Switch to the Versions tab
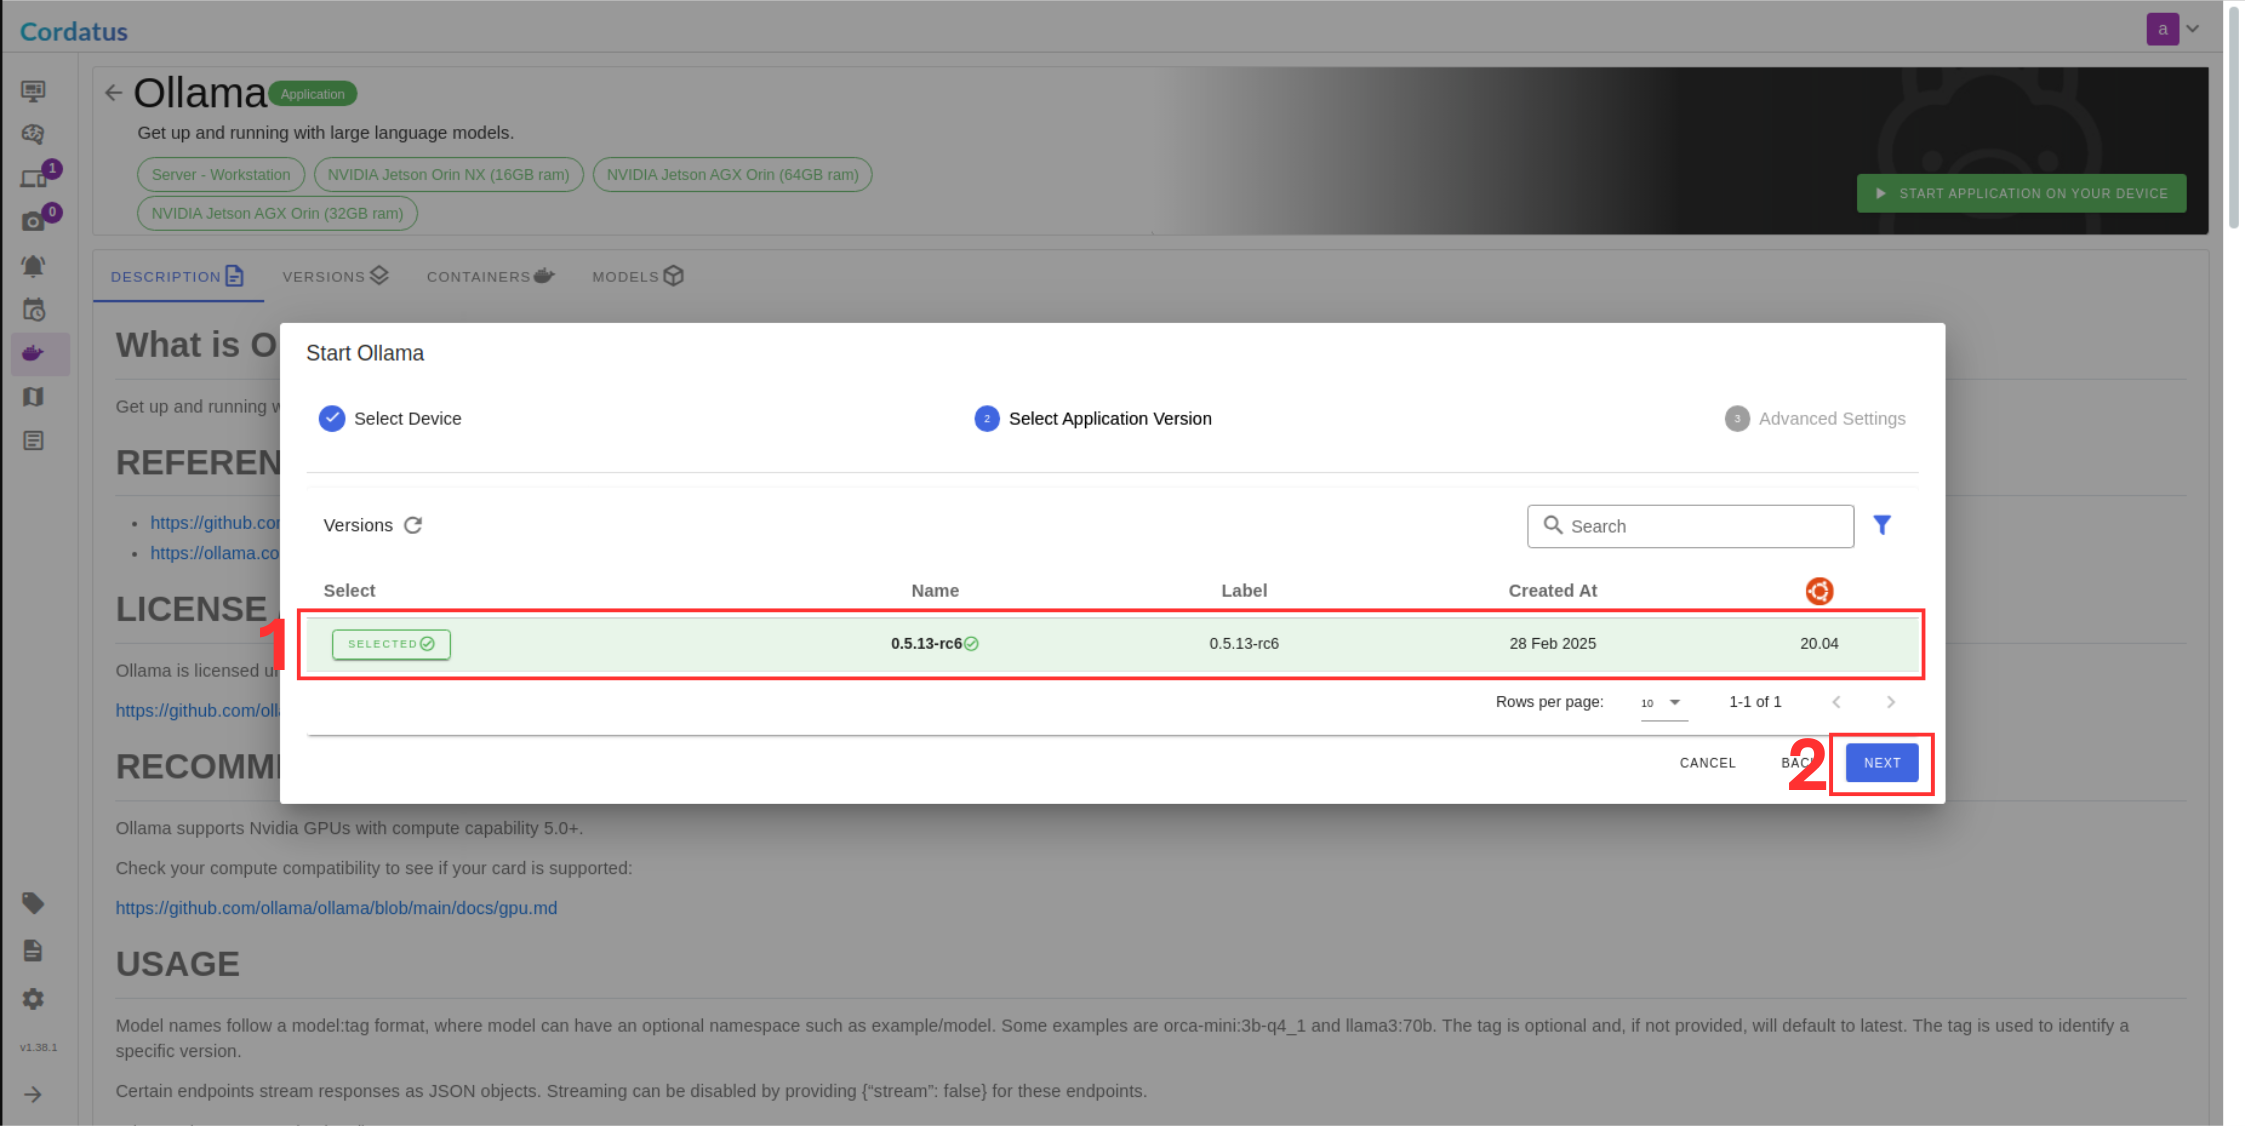The height and width of the screenshot is (1126, 2245). click(335, 276)
